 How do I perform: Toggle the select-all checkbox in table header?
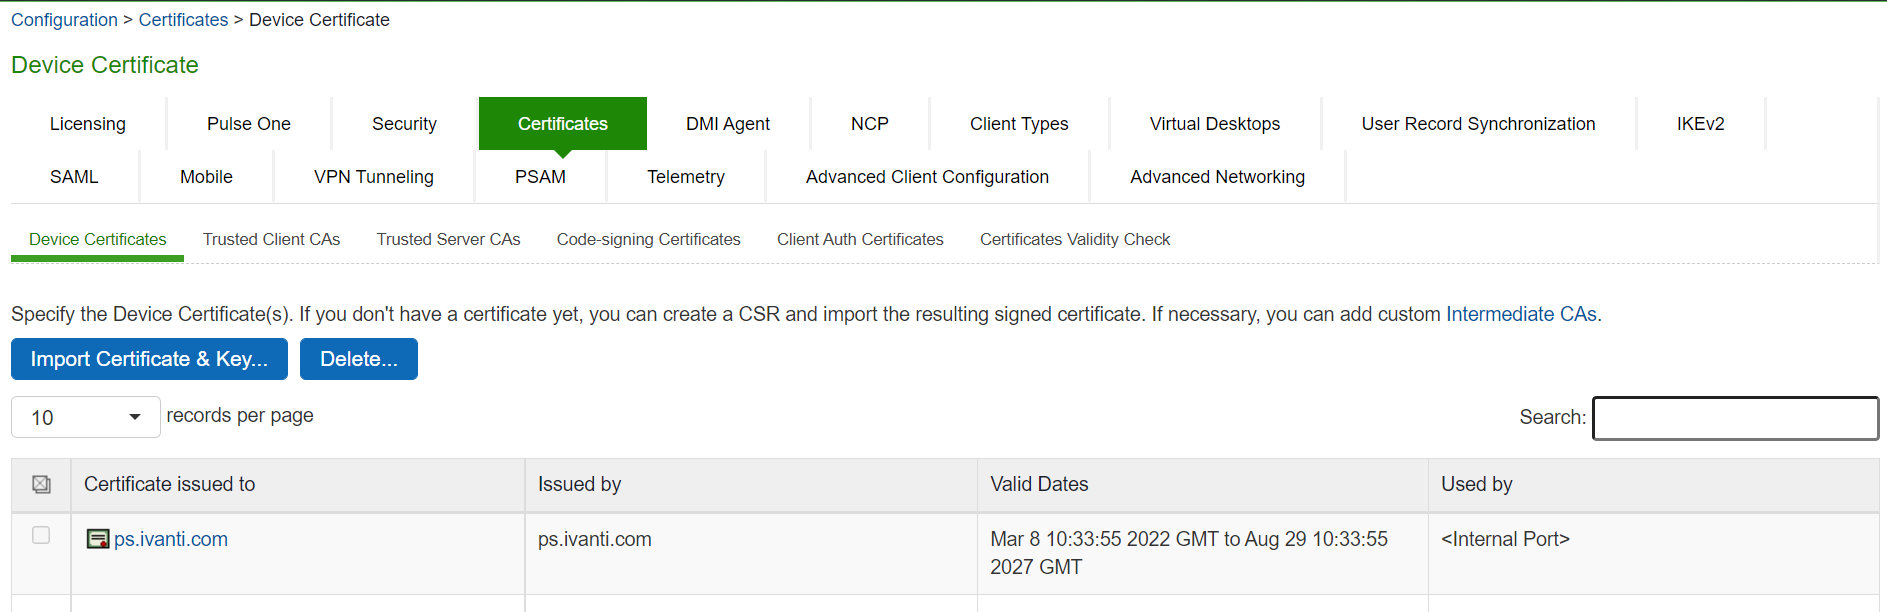41,485
